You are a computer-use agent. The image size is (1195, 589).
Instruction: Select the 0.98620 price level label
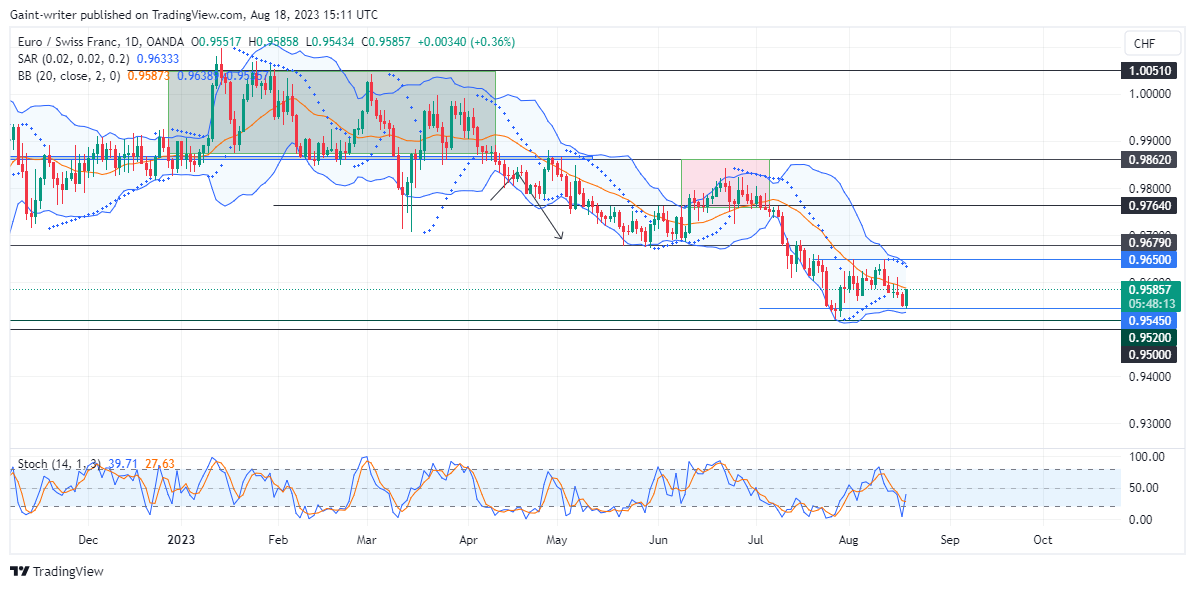tap(1149, 160)
